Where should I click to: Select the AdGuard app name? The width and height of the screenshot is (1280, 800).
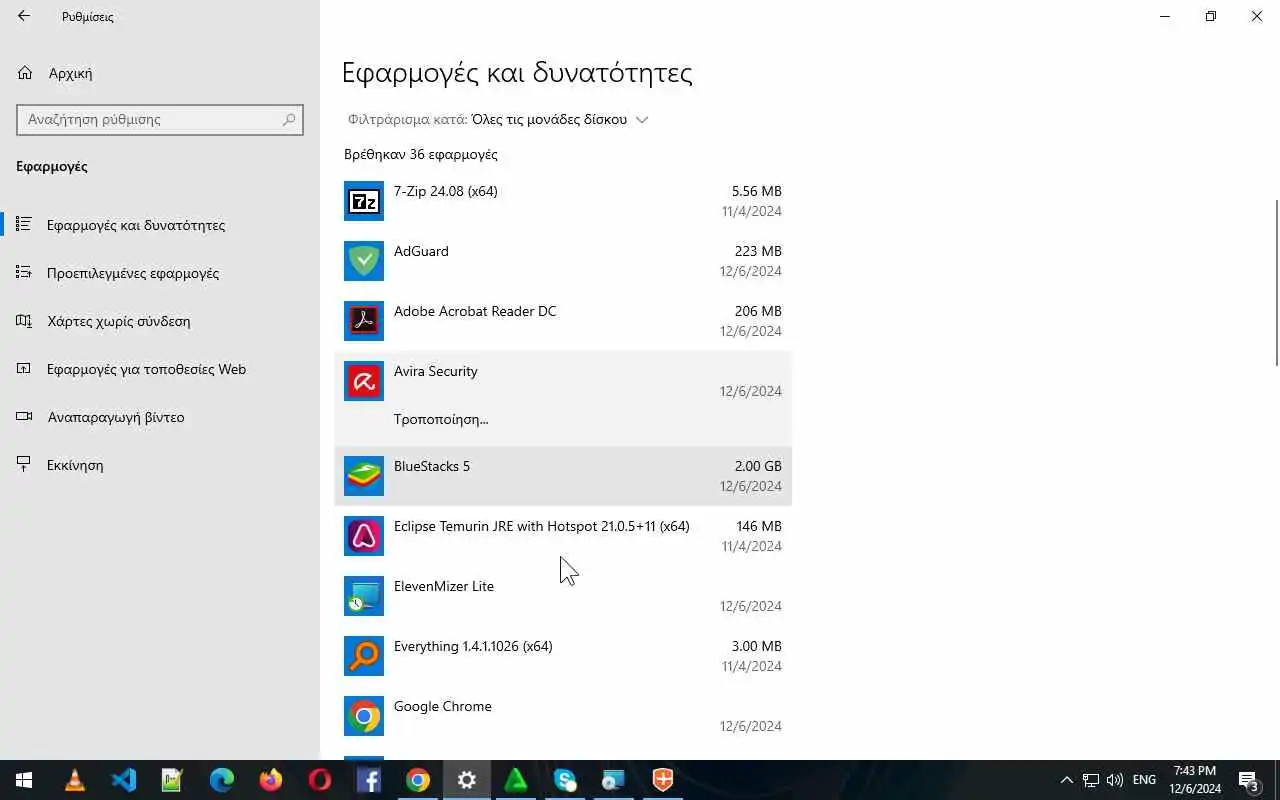pos(421,251)
